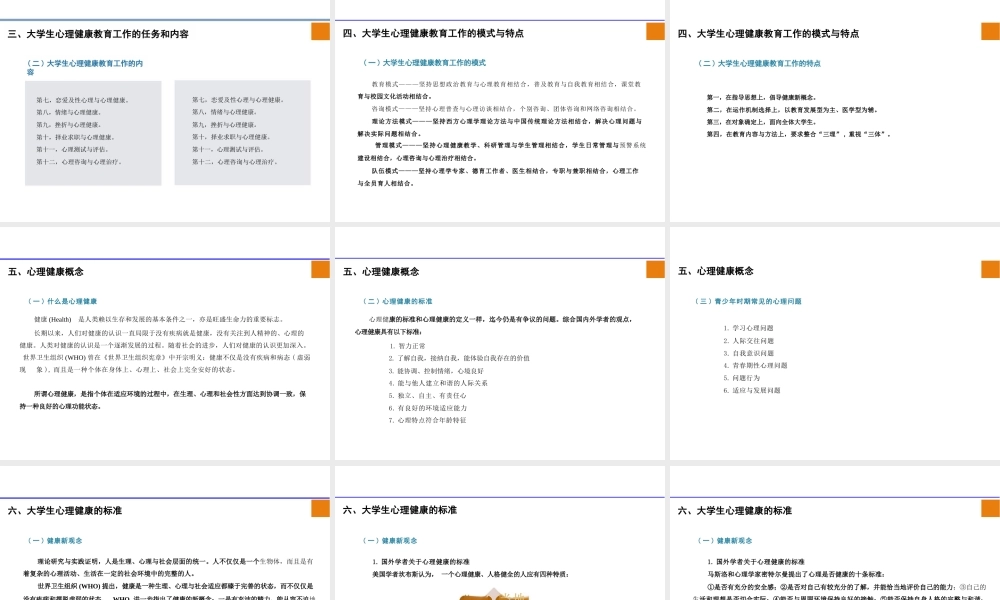
Task: Click list item 1. 学习心理问题
Action: (x=749, y=328)
